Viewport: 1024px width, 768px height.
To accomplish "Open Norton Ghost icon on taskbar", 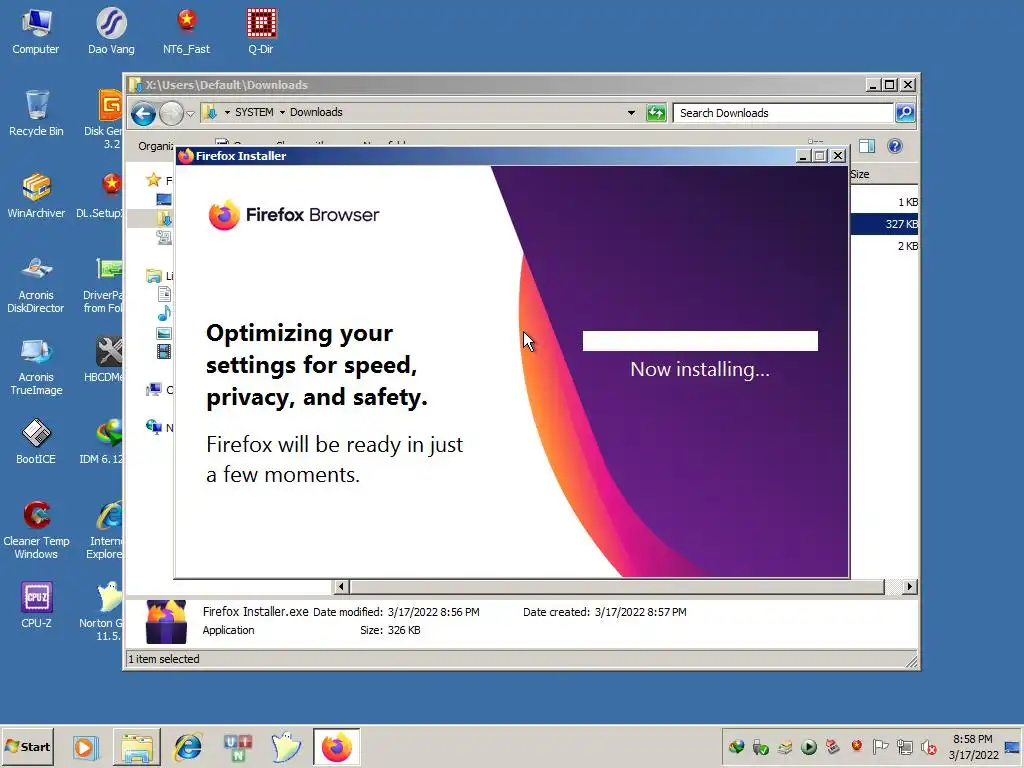I will coord(286,746).
